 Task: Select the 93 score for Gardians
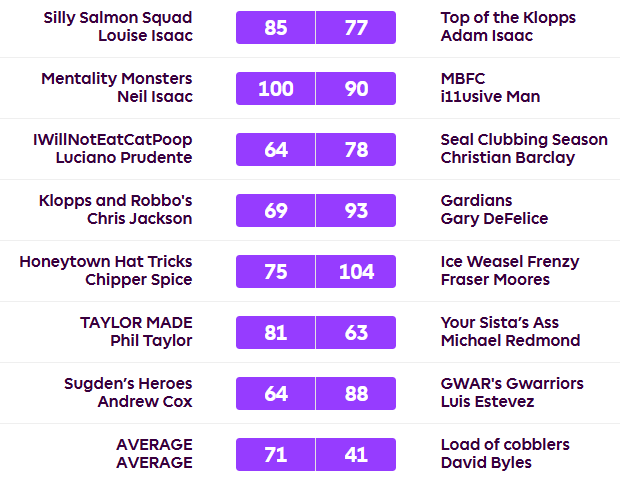point(356,211)
